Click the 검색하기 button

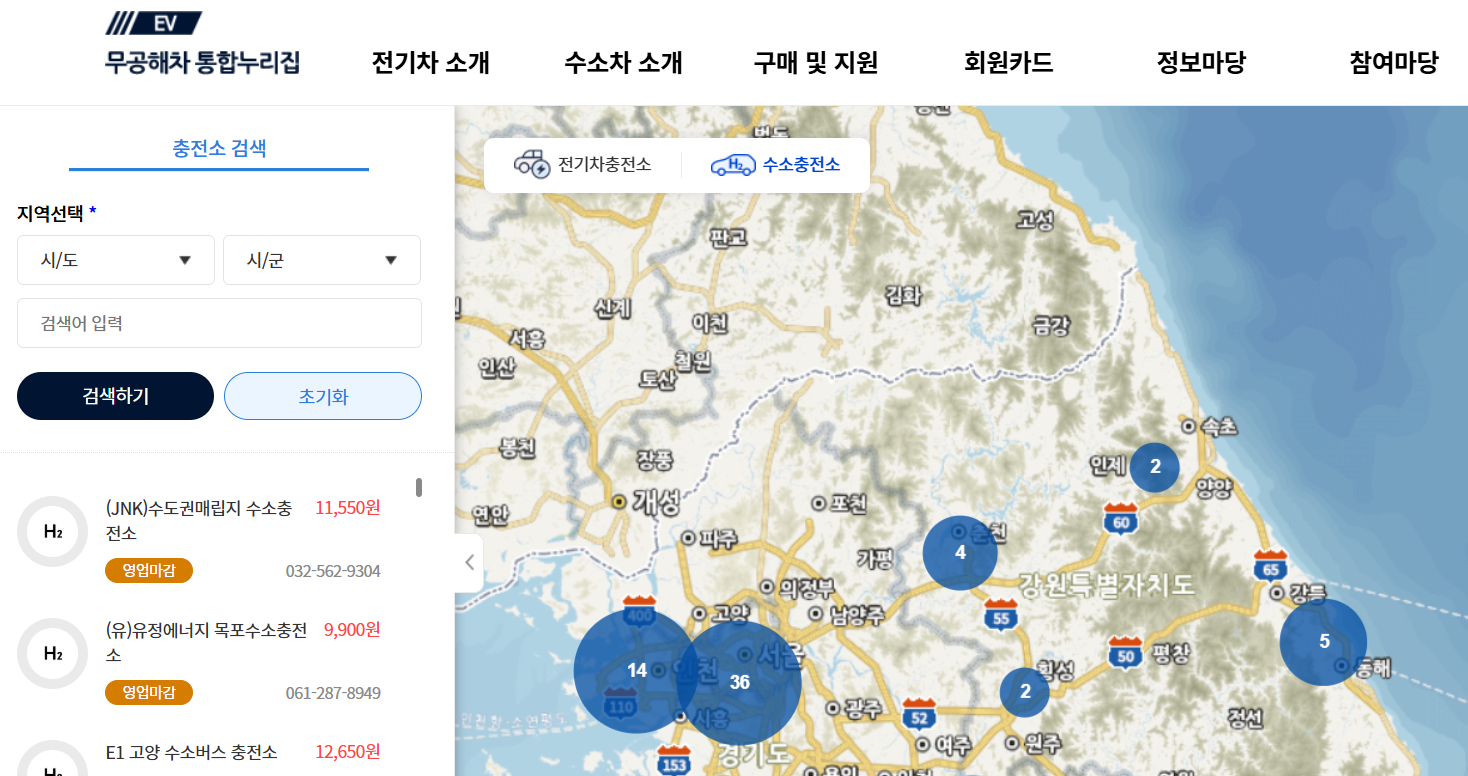click(115, 396)
